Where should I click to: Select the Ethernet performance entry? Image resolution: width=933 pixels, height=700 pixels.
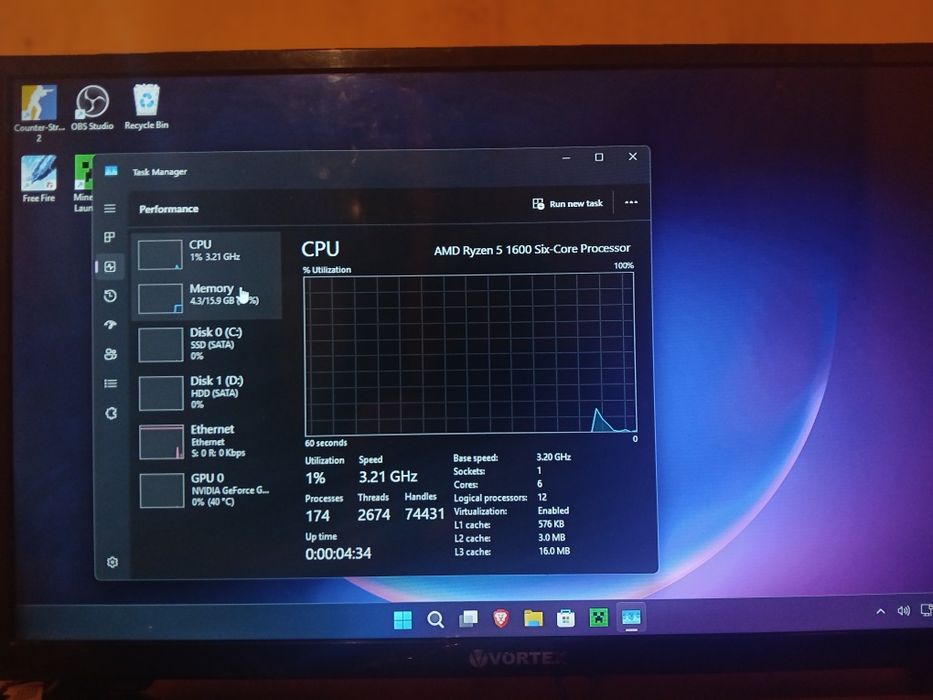pyautogui.click(x=206, y=441)
